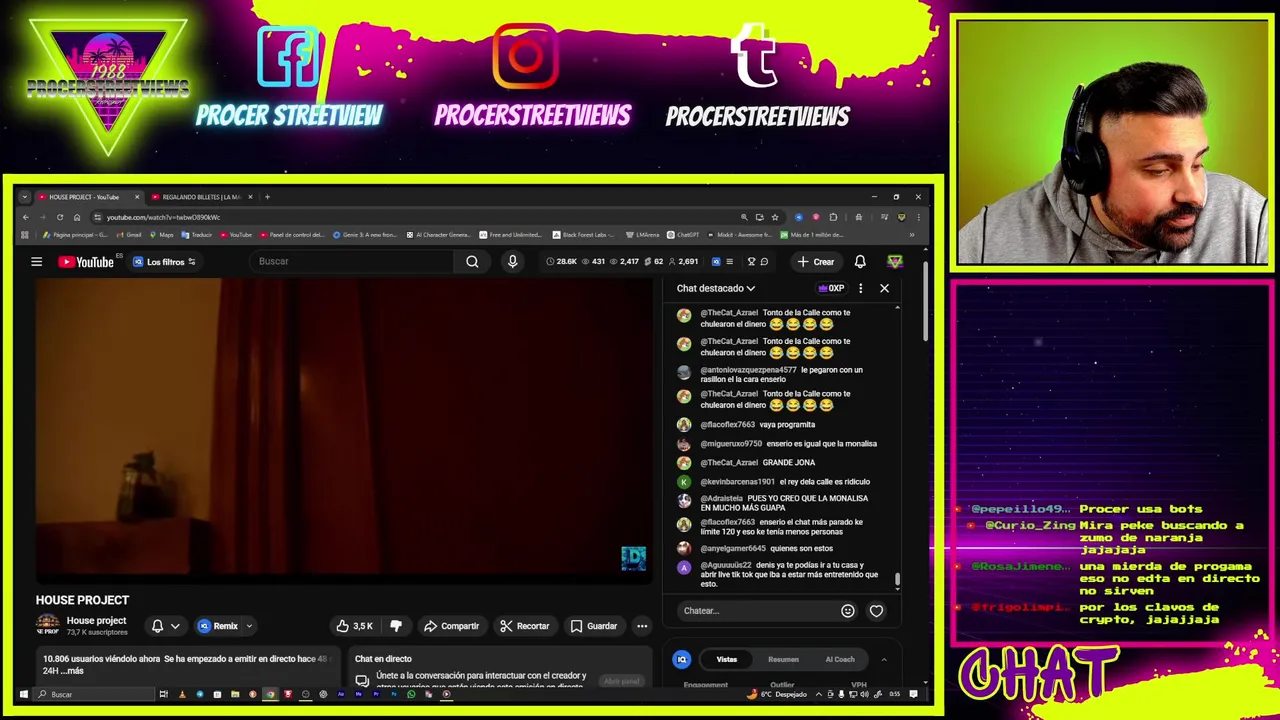Open the Maps bookmark

tap(161, 235)
